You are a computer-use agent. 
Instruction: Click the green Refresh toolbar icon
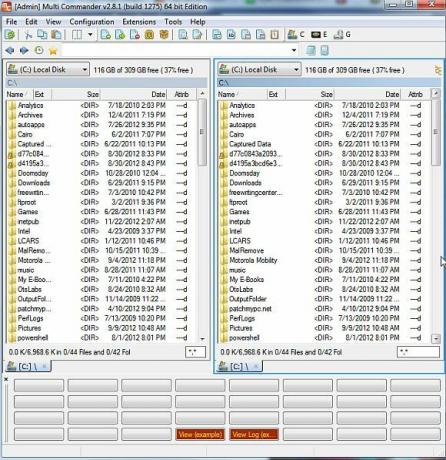[x=10, y=35]
